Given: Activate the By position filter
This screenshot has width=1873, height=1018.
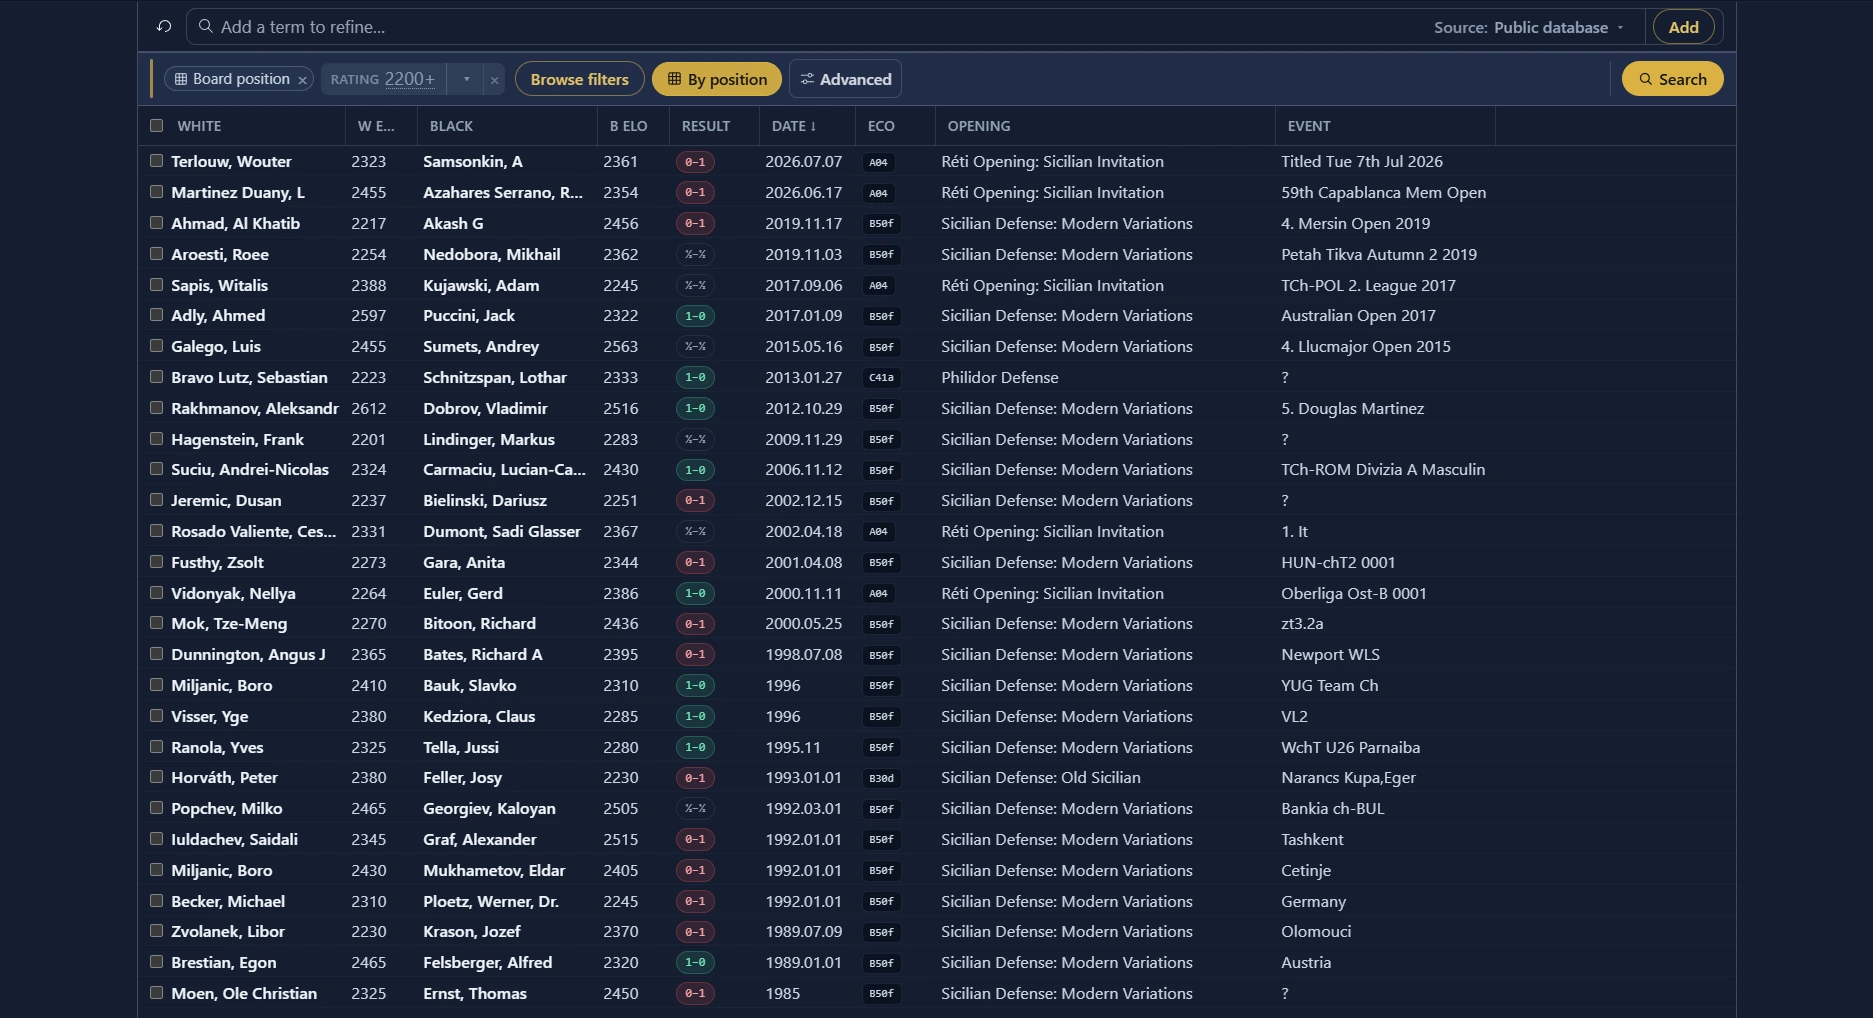Looking at the screenshot, I should click(717, 79).
